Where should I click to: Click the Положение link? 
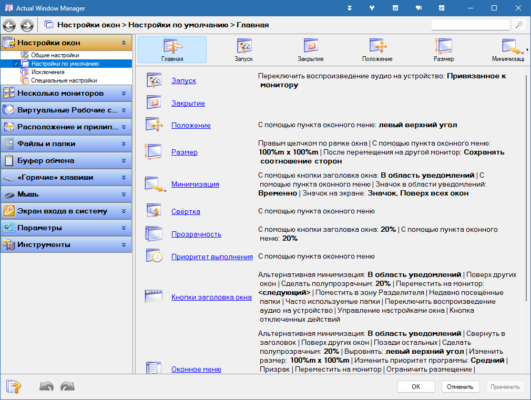click(x=191, y=125)
